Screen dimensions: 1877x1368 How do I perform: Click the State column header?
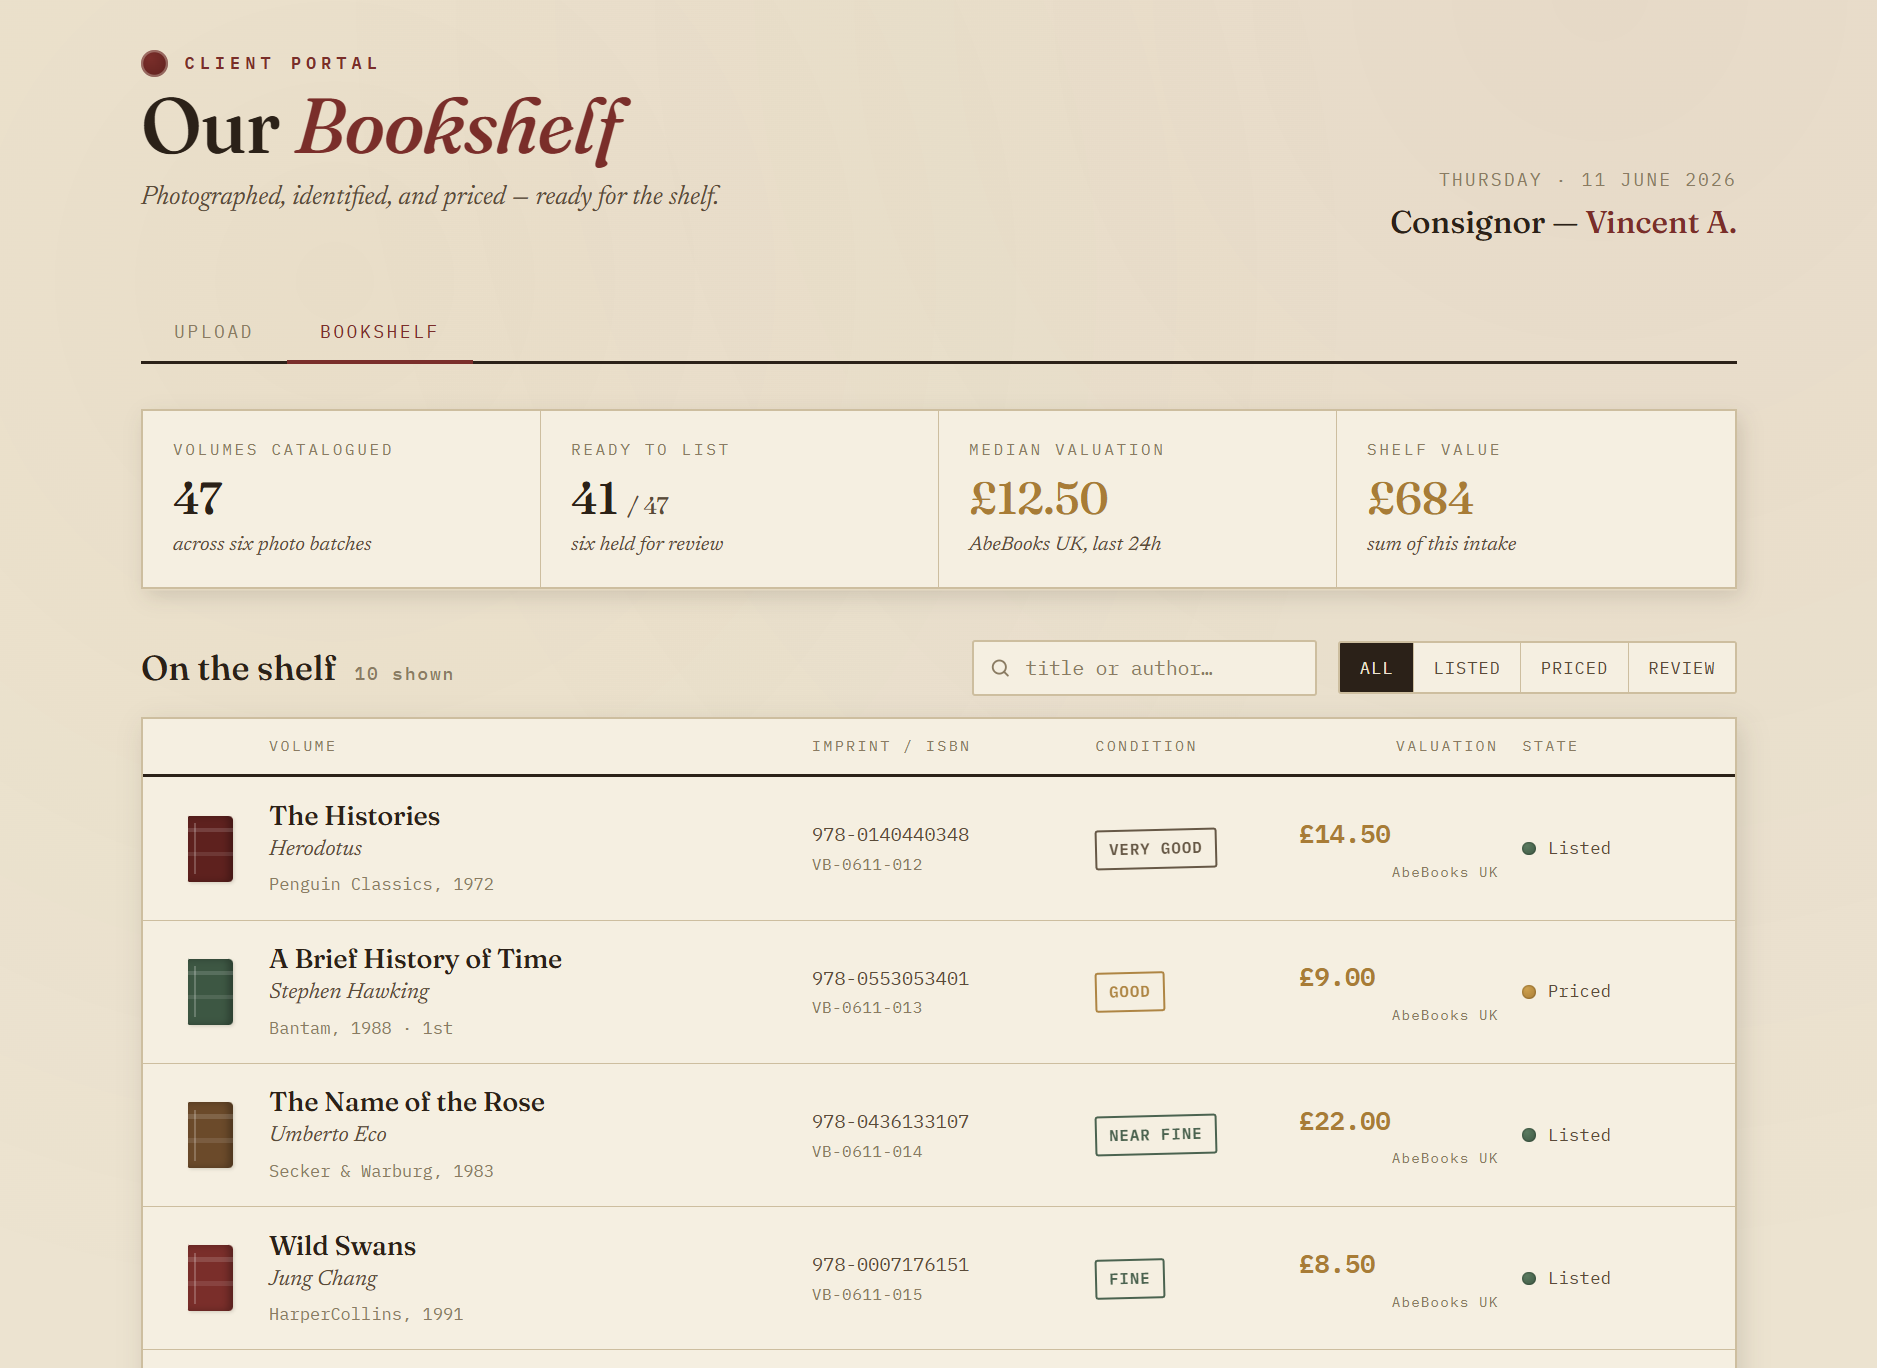pos(1550,746)
